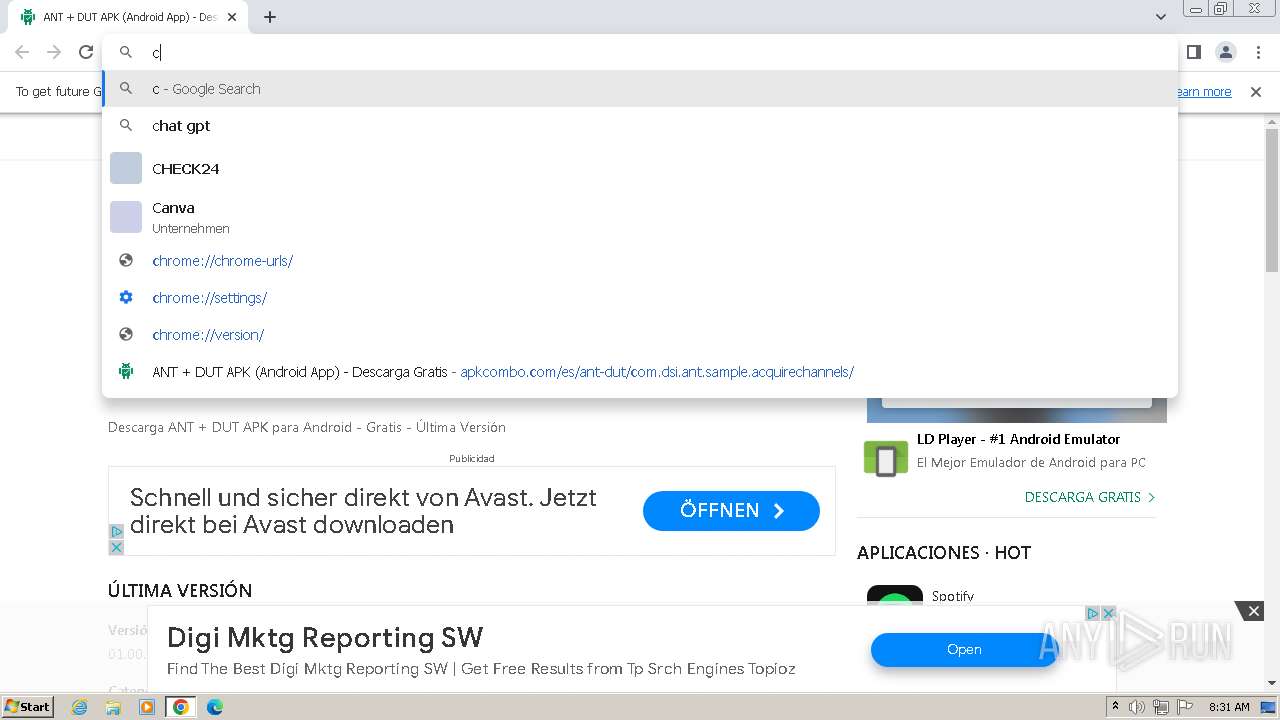This screenshot has height=720, width=1280.
Task: Launch Internet Explorer from the taskbar
Action: [80, 707]
